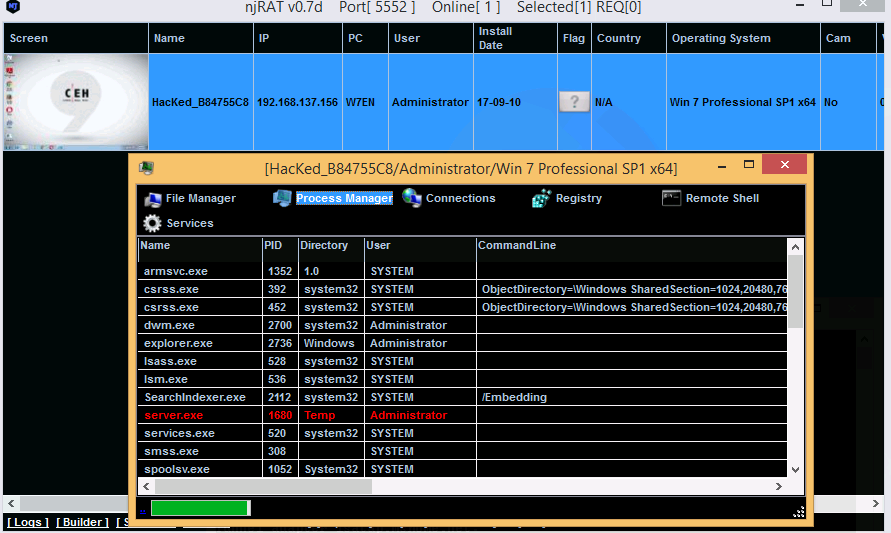Screen dimensions: 891x533
Task: Click Install Date column header
Action: pos(515,38)
